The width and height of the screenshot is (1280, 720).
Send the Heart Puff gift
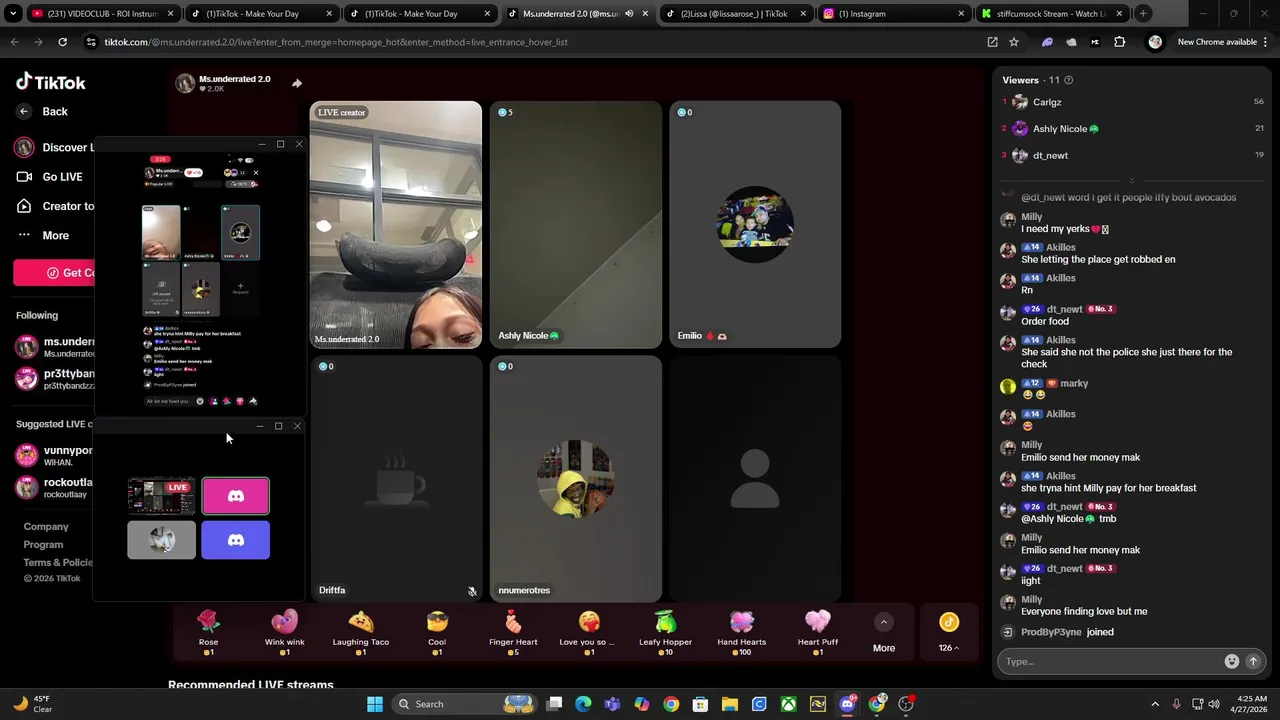point(817,632)
